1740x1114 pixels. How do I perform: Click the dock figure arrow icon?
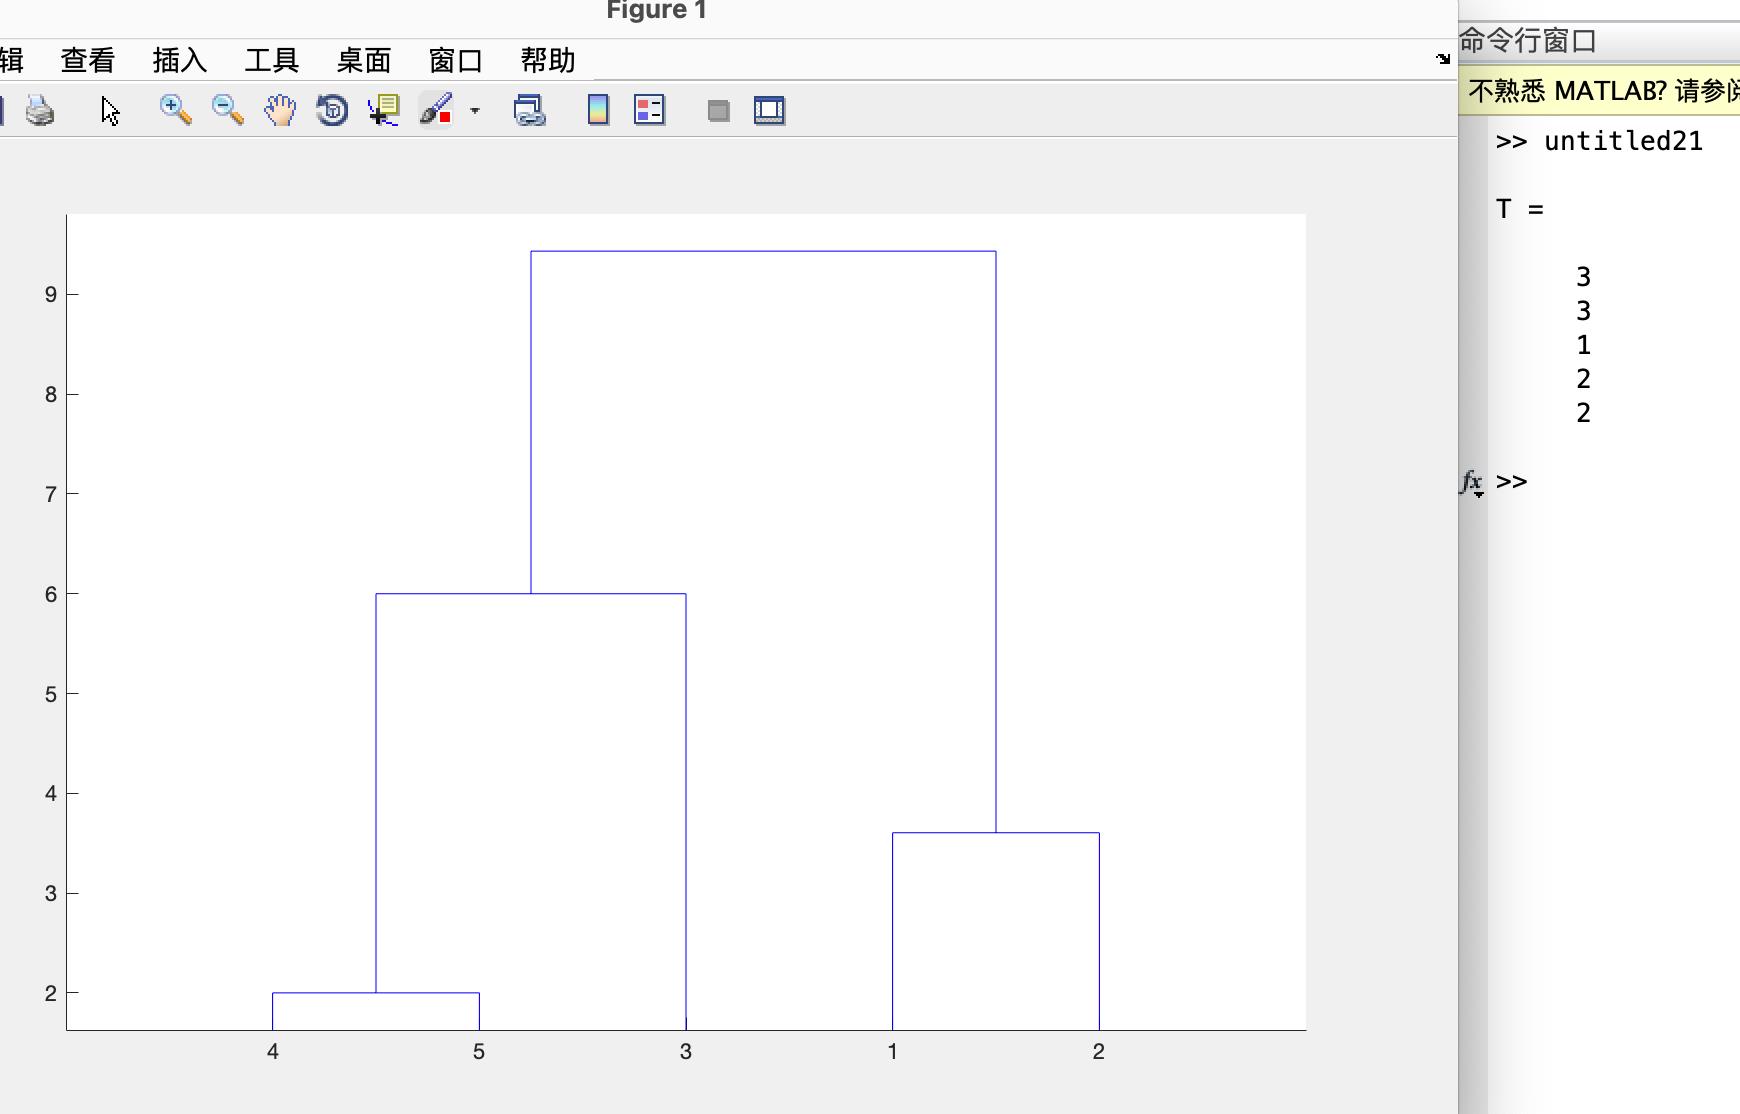tap(1443, 59)
